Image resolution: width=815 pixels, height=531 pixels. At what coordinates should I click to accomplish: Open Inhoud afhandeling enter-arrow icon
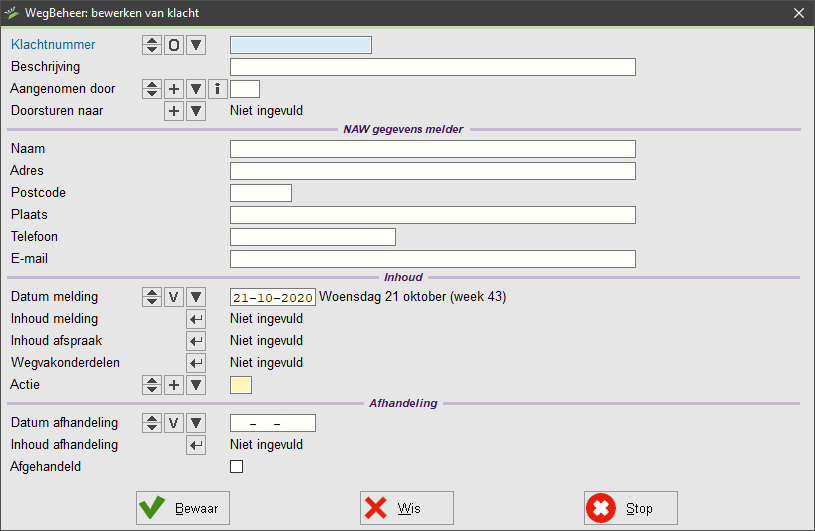pos(196,445)
